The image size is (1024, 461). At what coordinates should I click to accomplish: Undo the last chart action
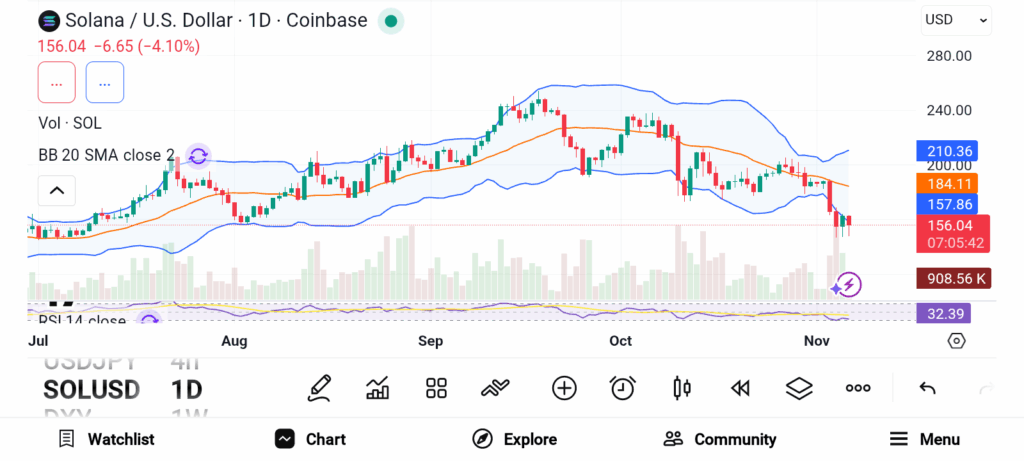click(927, 388)
